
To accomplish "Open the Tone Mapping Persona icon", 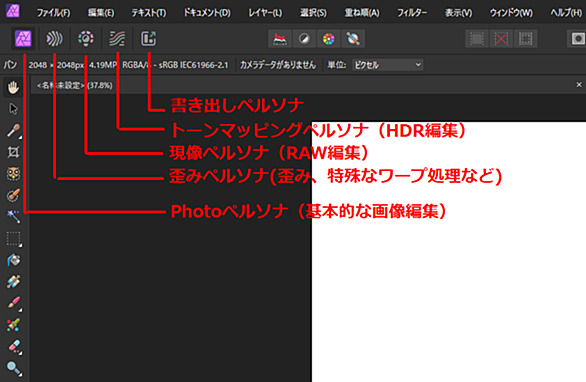I will point(117,38).
